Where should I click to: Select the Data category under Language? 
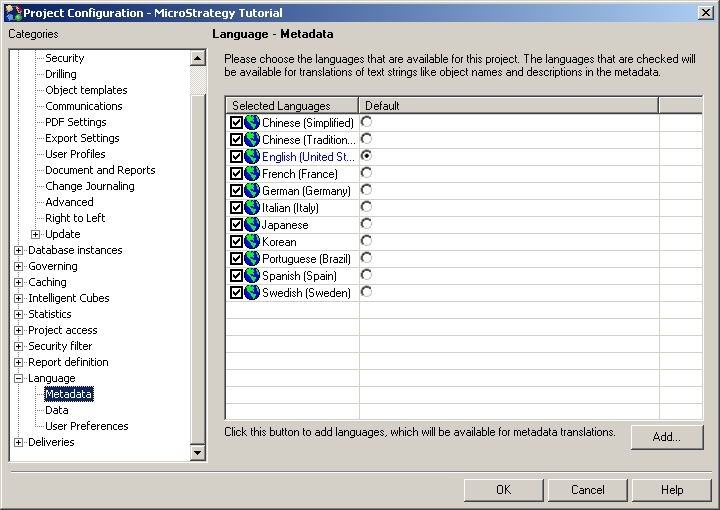(56, 410)
